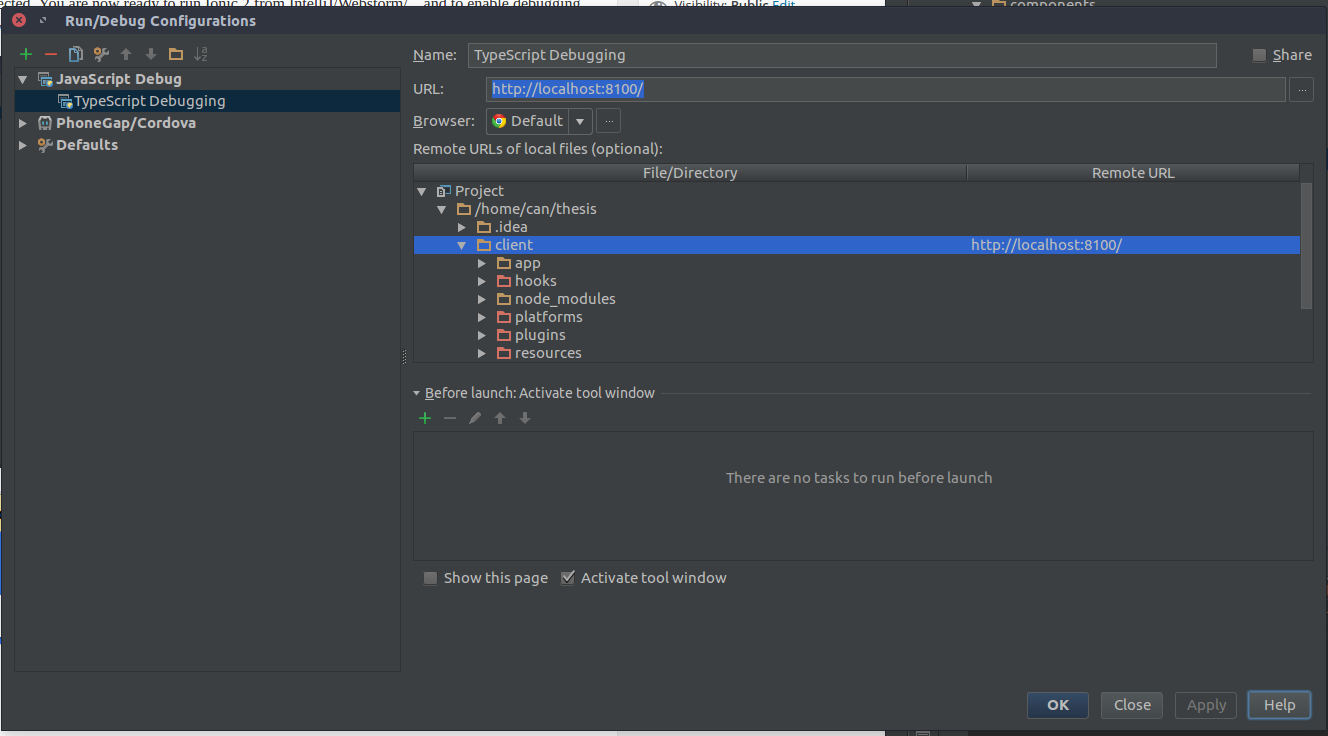Close the Run/Debug Configurations dialog window
Image resolution: width=1328 pixels, height=736 pixels.
point(19,20)
